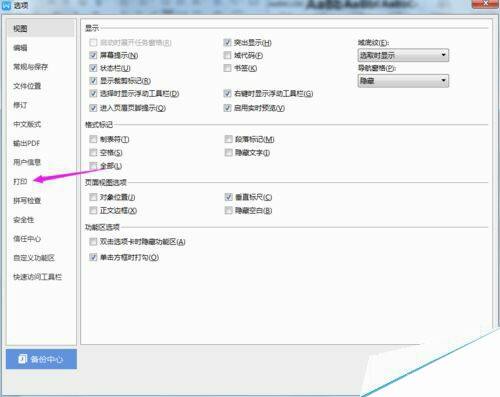The width and height of the screenshot is (500, 397).
Task: Enable 双击选项卡时隐藏功能区 checkbox
Action: 93,241
